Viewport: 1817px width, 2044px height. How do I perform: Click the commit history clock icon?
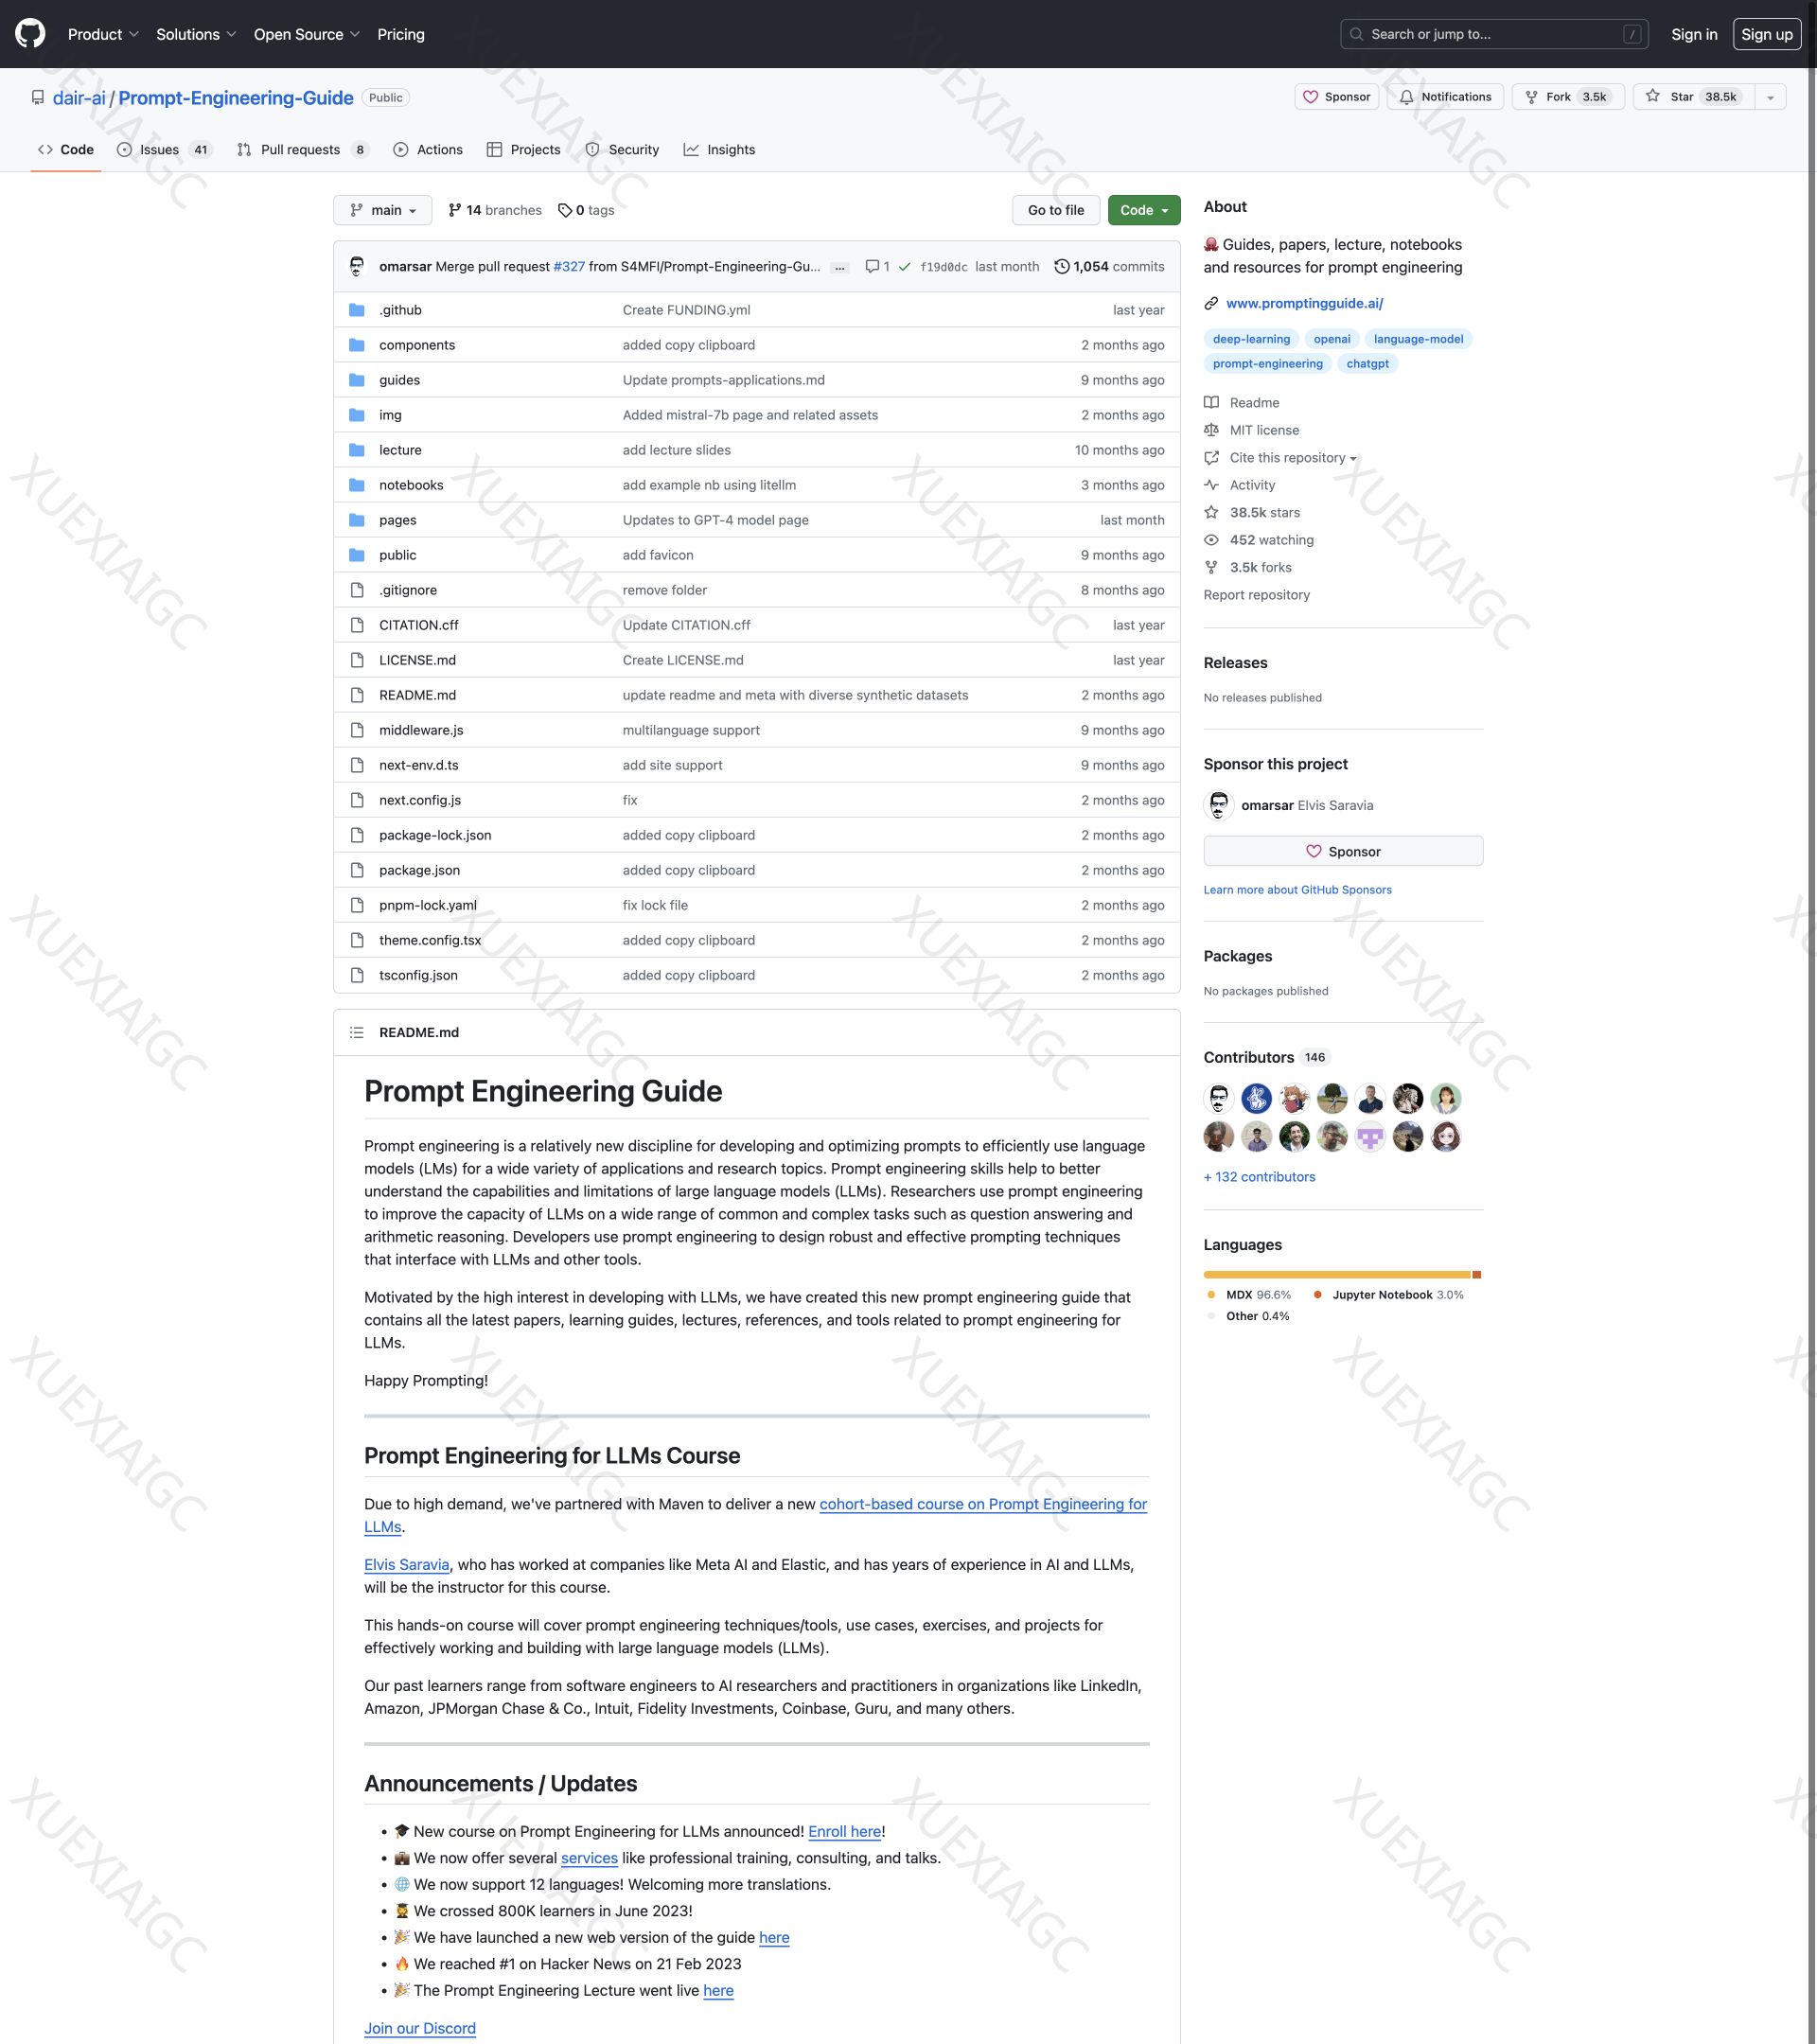coord(1061,267)
